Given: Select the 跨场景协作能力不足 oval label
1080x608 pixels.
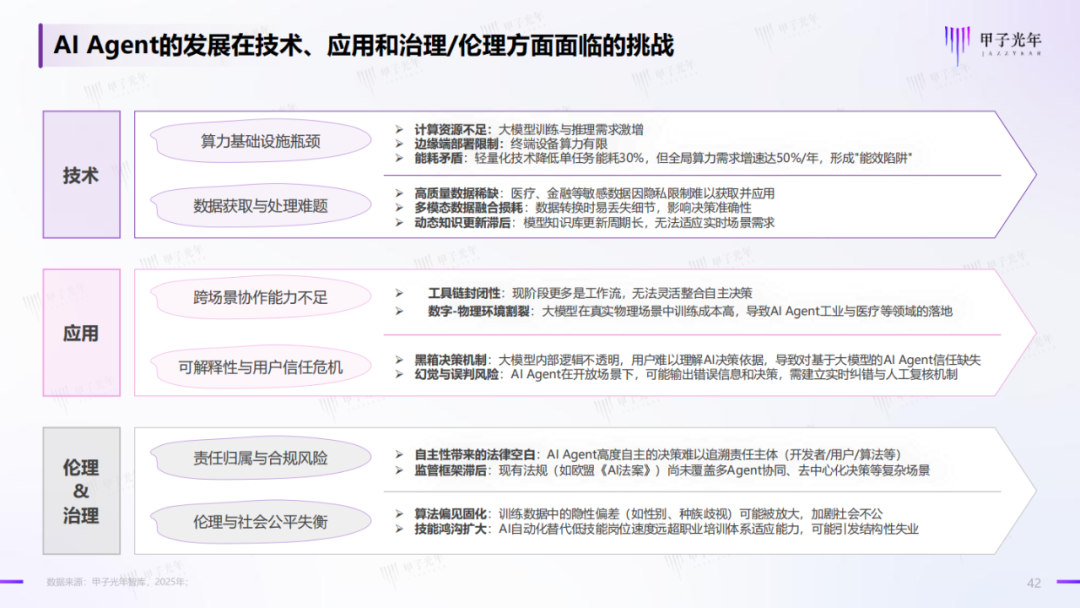Looking at the screenshot, I should tap(260, 297).
